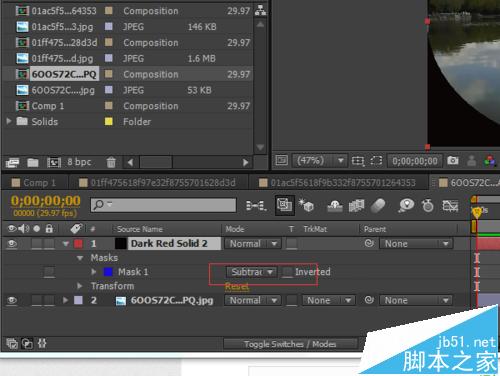
Task: Check the Inverted box for Mask 1
Action: click(287, 272)
